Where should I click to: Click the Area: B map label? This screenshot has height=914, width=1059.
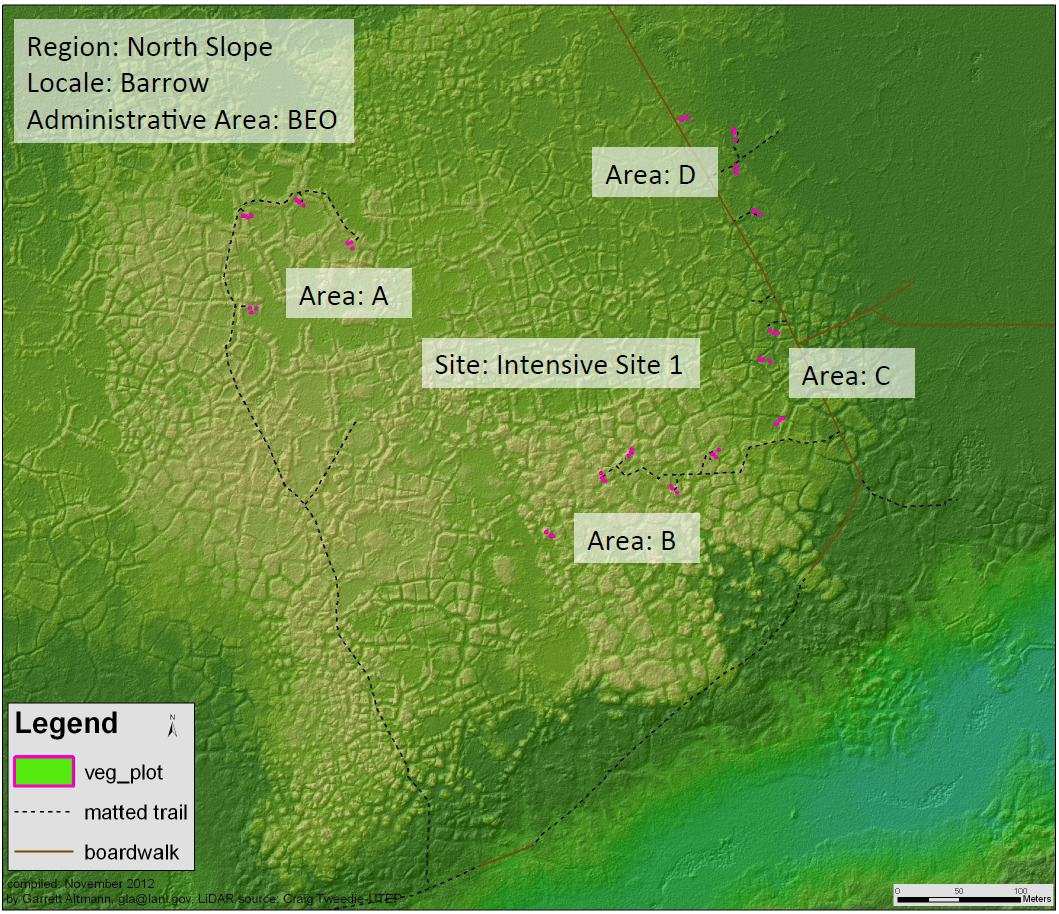coord(632,541)
